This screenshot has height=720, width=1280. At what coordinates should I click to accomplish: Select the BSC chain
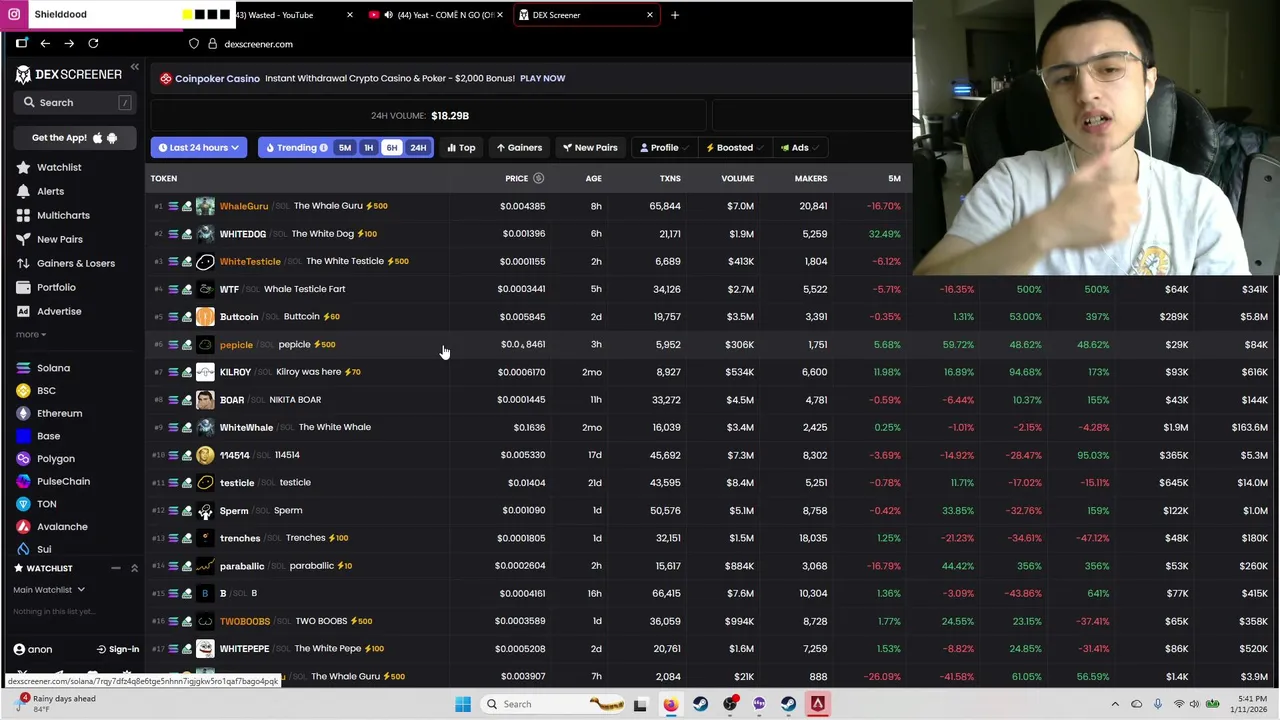(46, 390)
